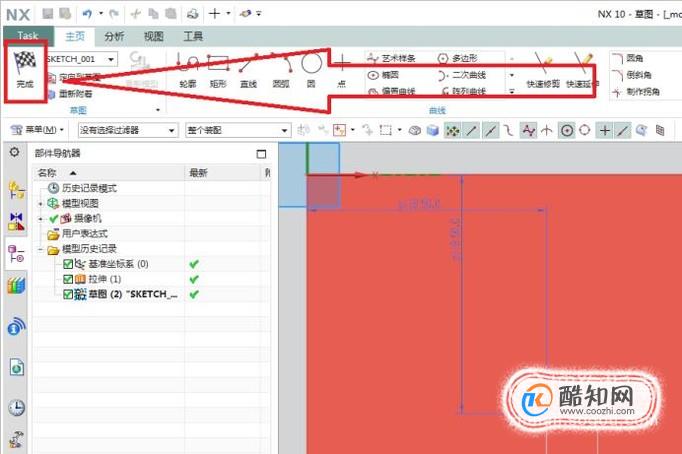Activate the Quick Extend (快速延伸) tool
Viewport: 682px width, 454px height.
click(583, 70)
